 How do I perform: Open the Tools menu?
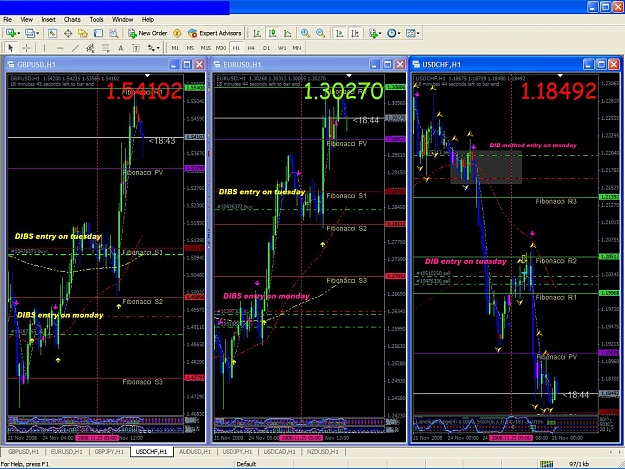point(96,20)
